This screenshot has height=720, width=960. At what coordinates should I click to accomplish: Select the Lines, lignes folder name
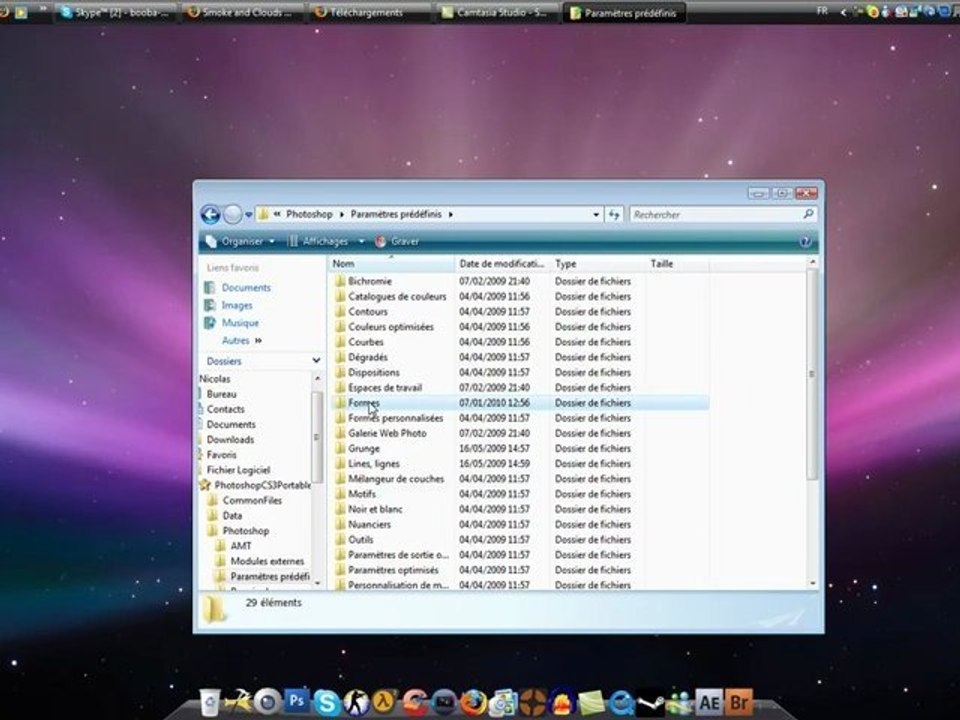coord(373,463)
